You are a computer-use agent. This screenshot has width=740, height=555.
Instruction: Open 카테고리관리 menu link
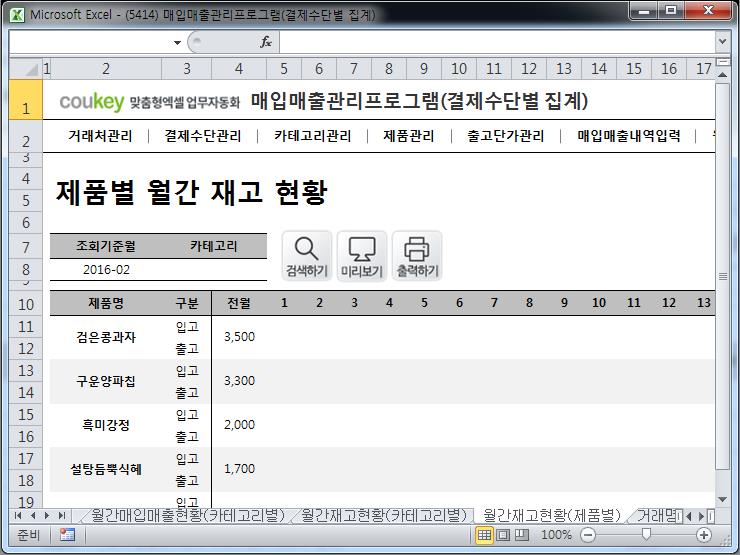[x=313, y=136]
